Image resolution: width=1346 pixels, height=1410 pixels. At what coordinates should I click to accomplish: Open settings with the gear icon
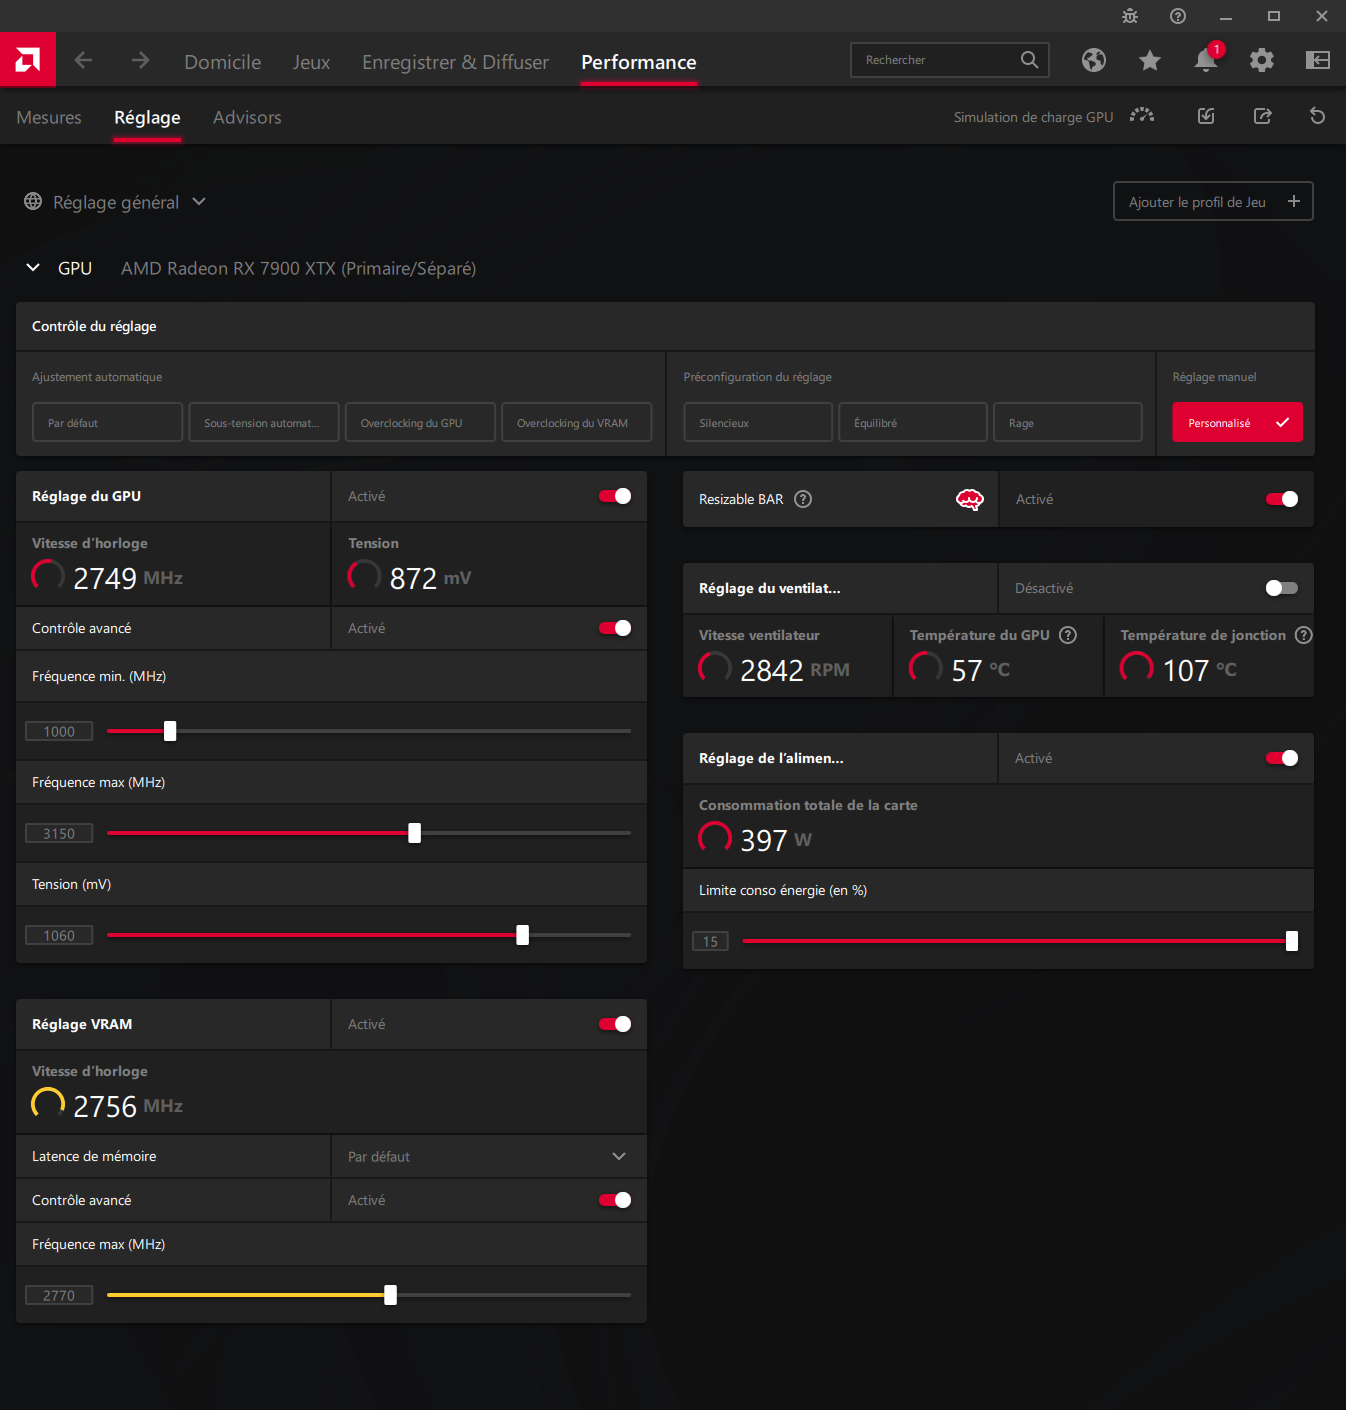(x=1262, y=60)
